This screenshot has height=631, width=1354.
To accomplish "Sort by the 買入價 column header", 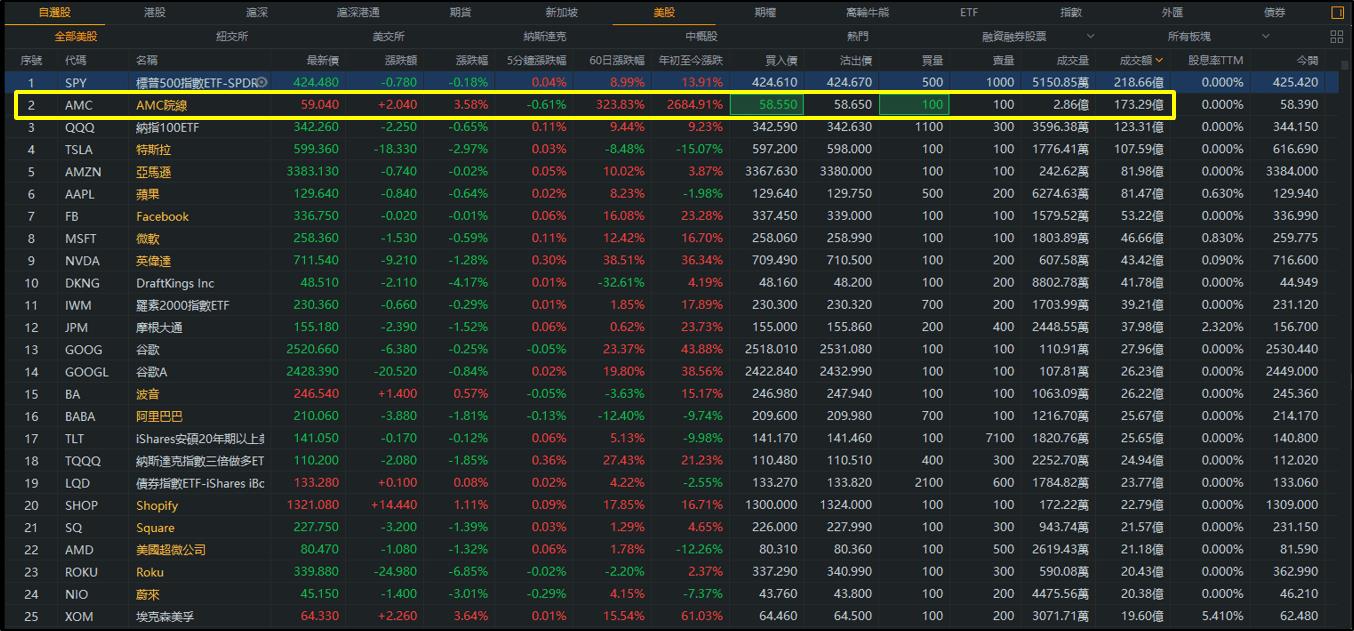I will tap(781, 60).
